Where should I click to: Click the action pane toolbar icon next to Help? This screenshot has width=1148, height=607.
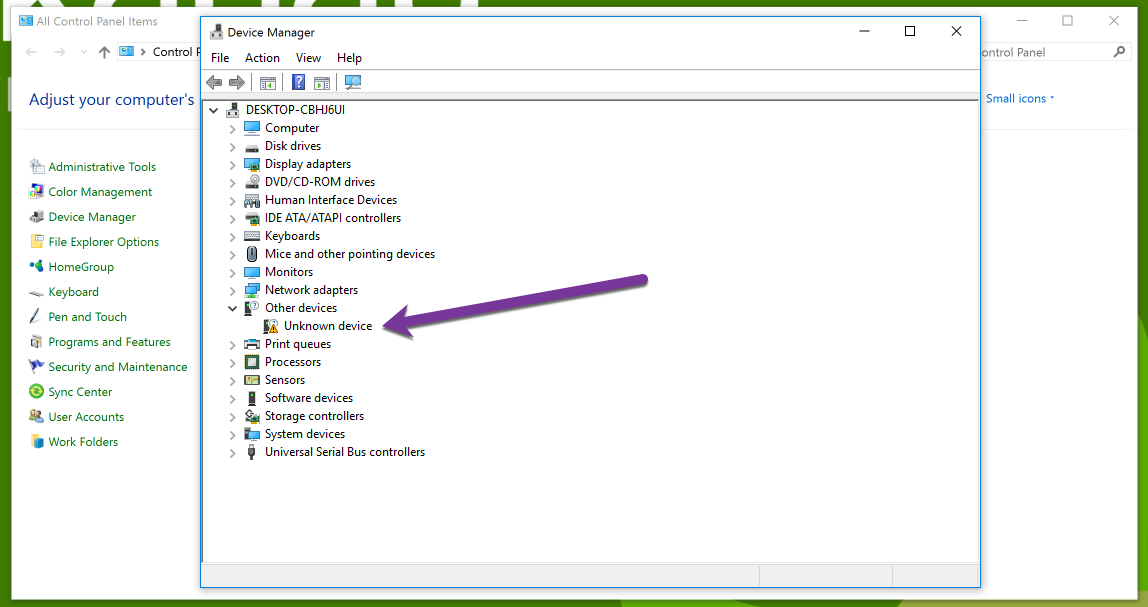321,83
